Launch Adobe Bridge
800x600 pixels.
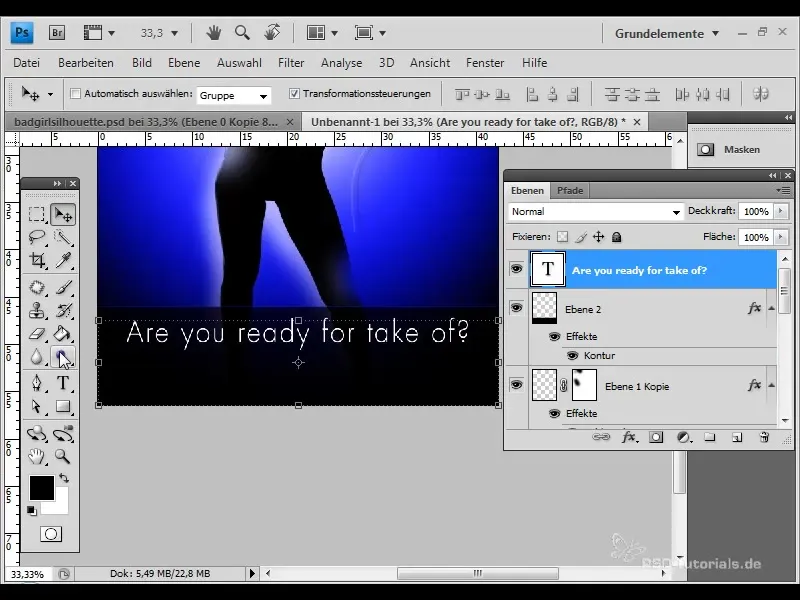pyautogui.click(x=57, y=33)
